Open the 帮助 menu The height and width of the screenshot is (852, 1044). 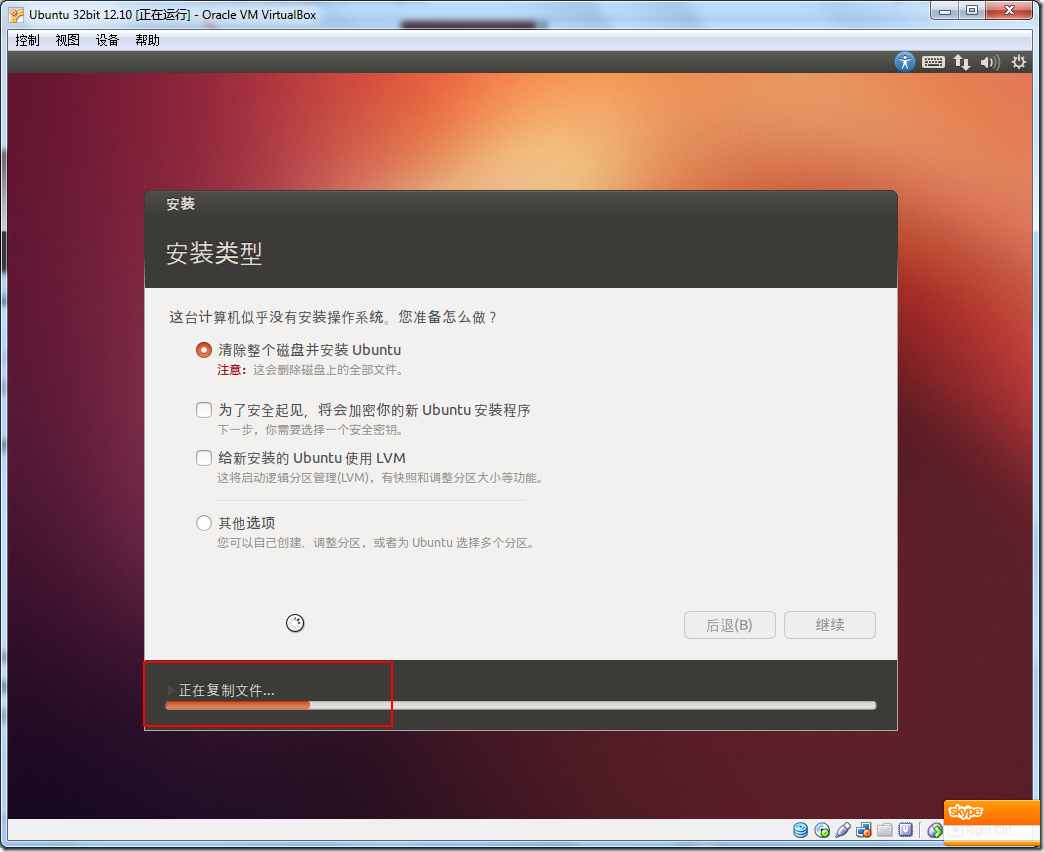tap(147, 40)
